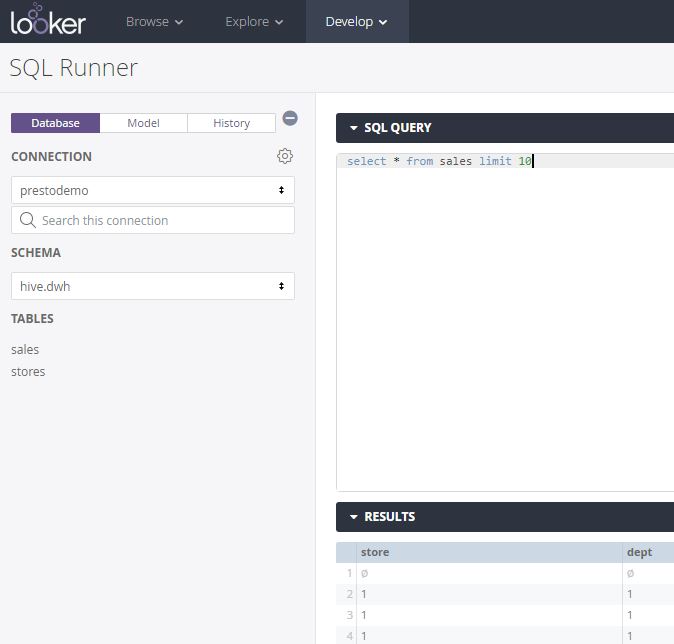This screenshot has height=644, width=674.
Task: Click the SQL Runner page title
Action: pyautogui.click(x=74, y=68)
